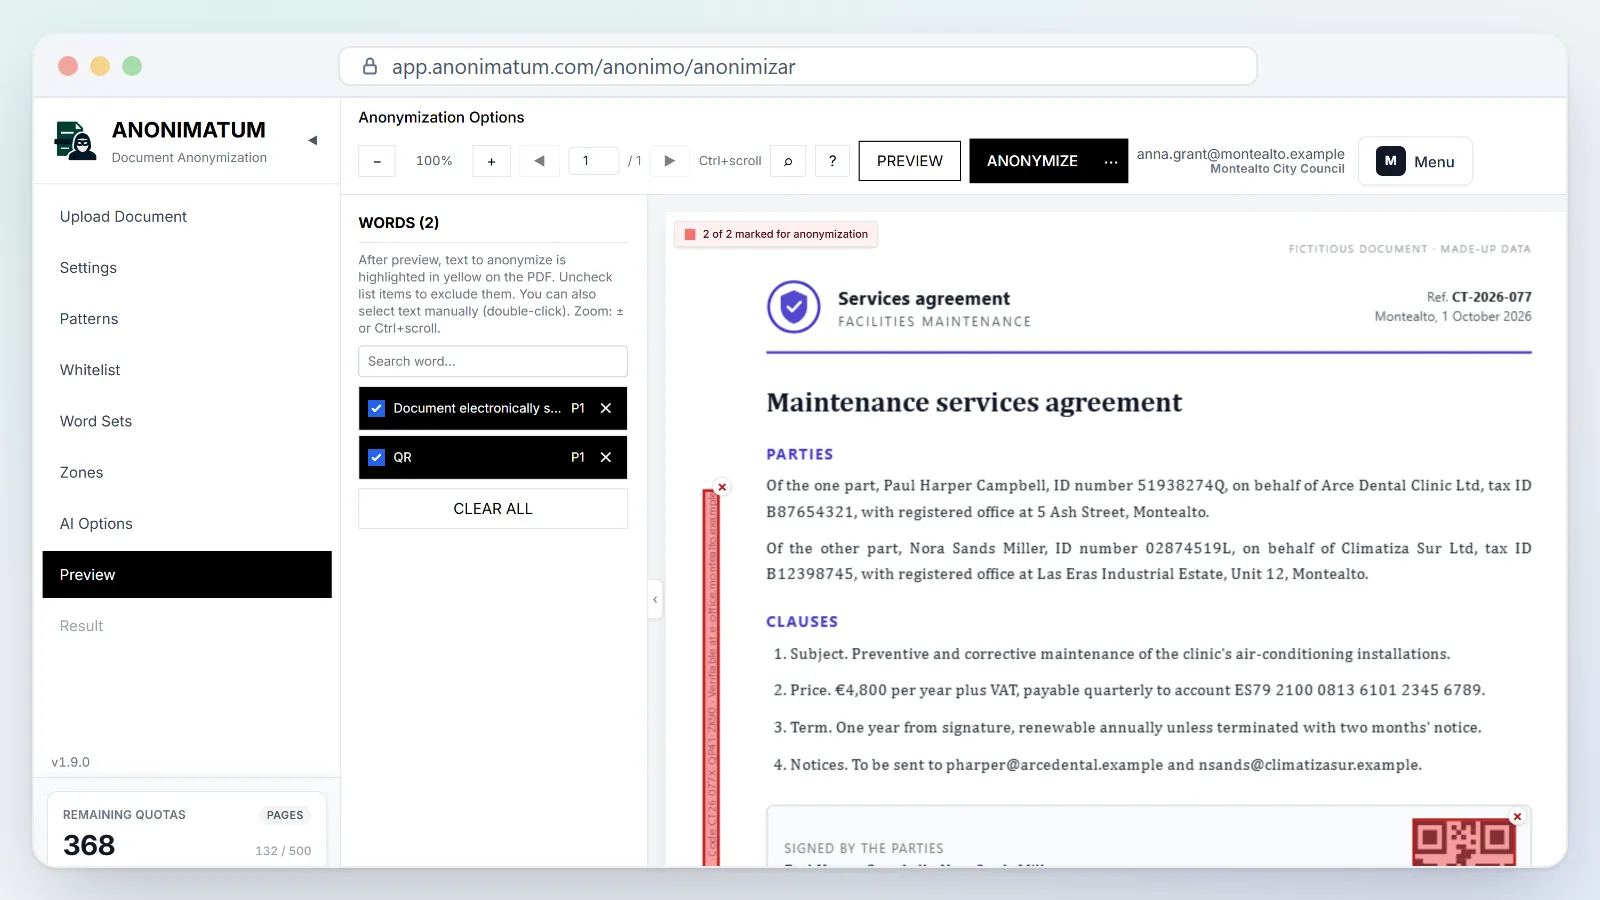Viewport: 1600px width, 900px height.
Task: Open Upload Document in sidebar
Action: (x=187, y=217)
